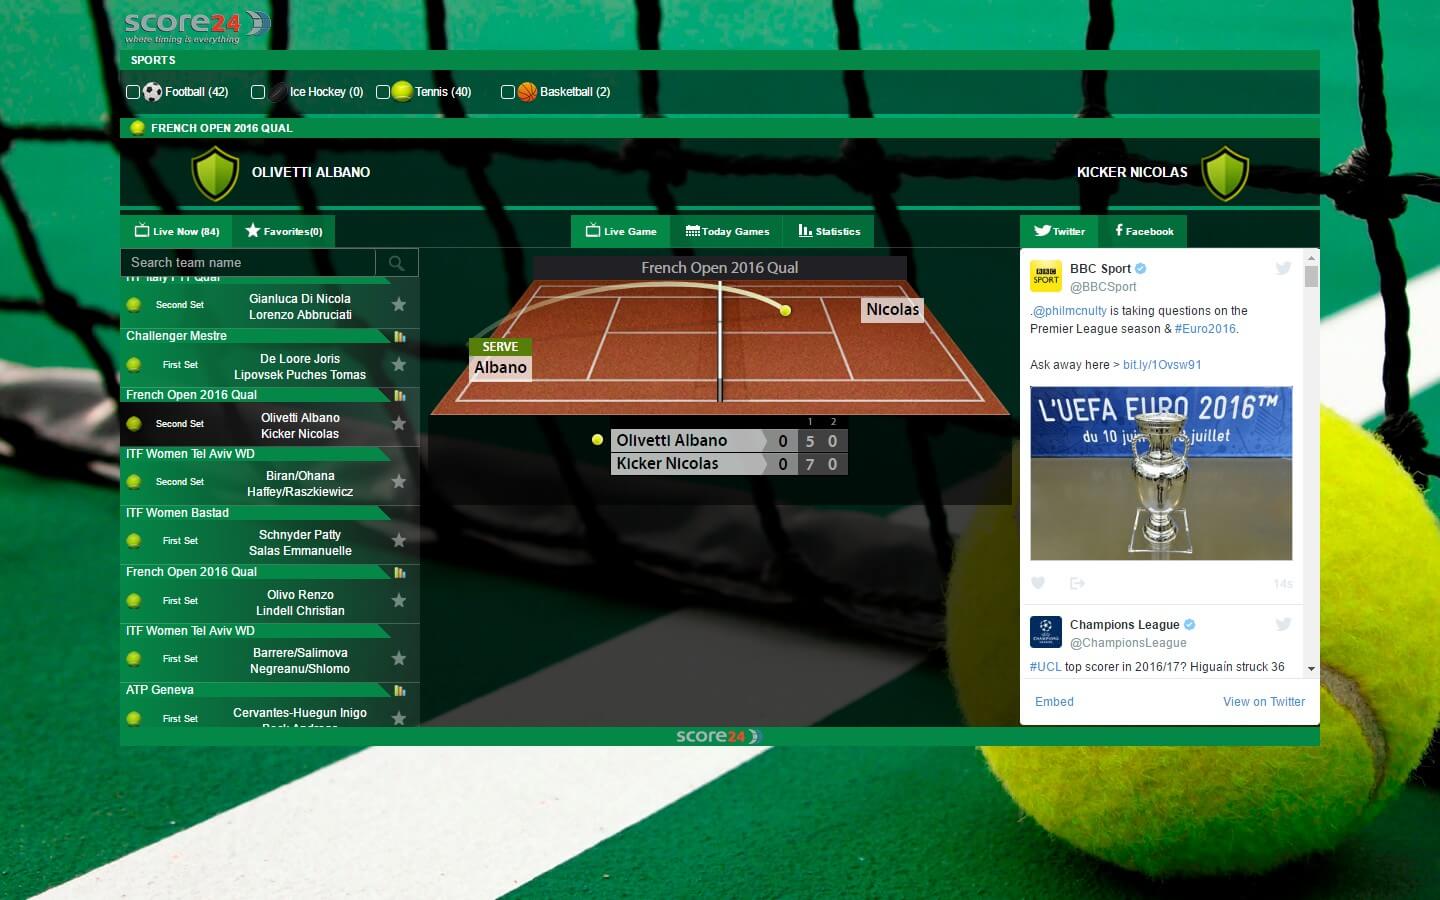
Task: Switch to the Statistics tab
Action: (829, 231)
